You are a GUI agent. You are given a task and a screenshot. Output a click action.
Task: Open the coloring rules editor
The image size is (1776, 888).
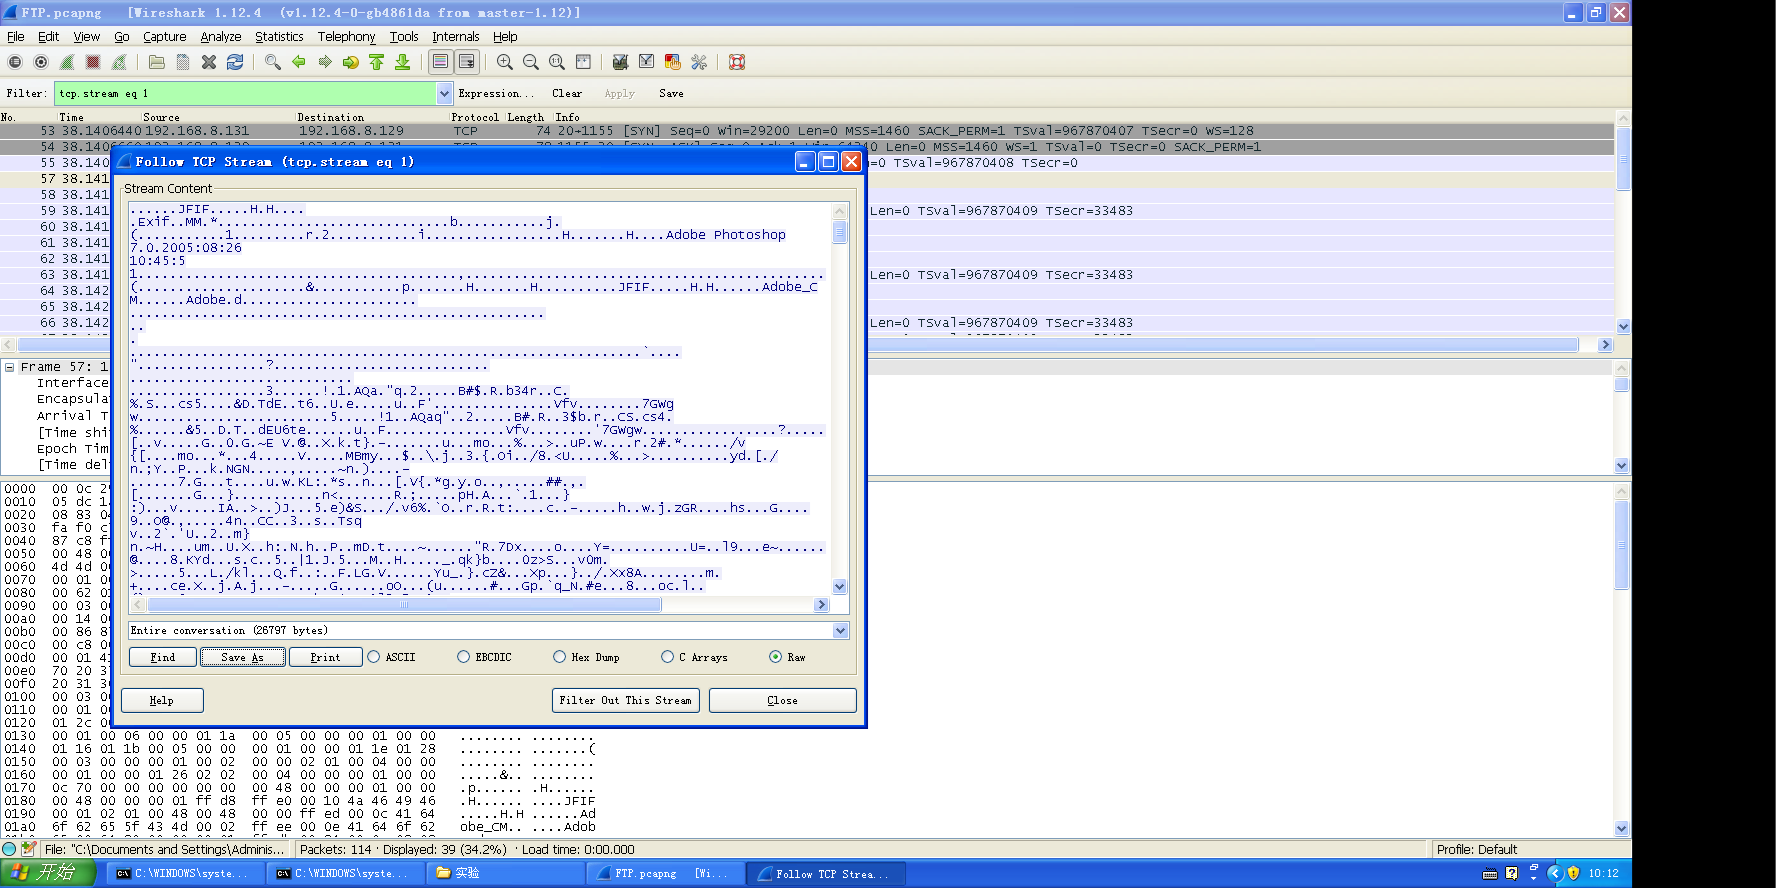click(673, 62)
